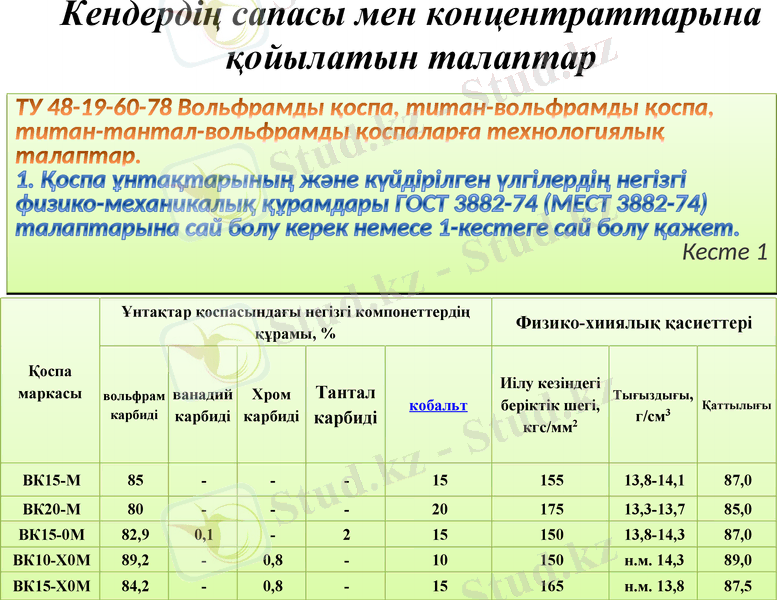The width and height of the screenshot is (777, 600).
Task: Click the cobalt value '15' in the ВК15-0М row
Action: [440, 535]
